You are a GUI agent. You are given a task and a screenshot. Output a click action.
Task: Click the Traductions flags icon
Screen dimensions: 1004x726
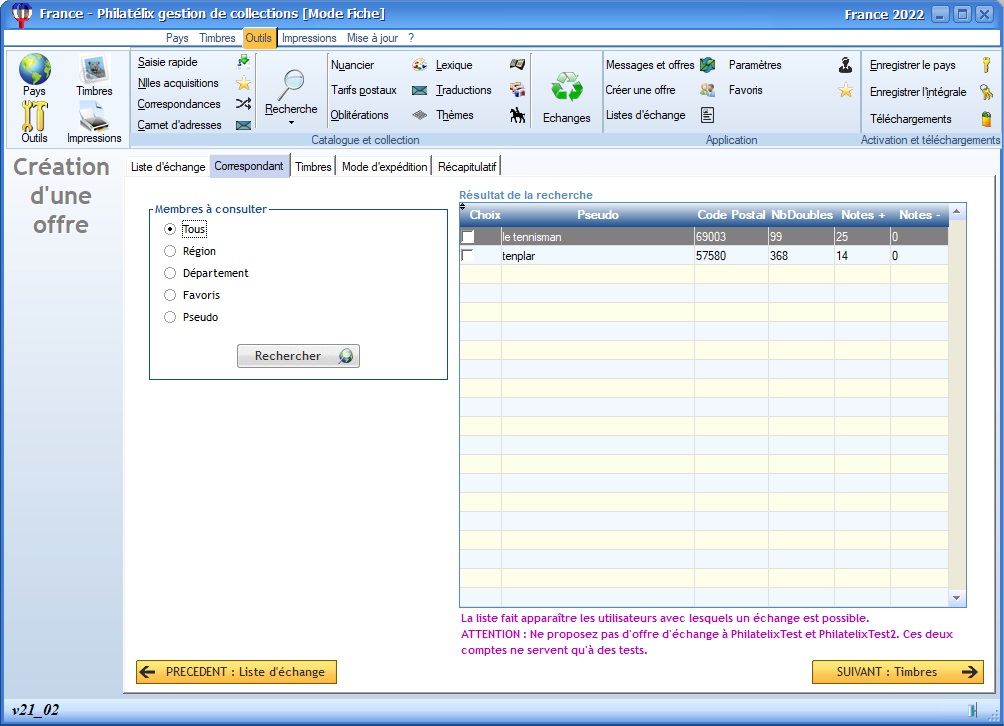point(517,90)
